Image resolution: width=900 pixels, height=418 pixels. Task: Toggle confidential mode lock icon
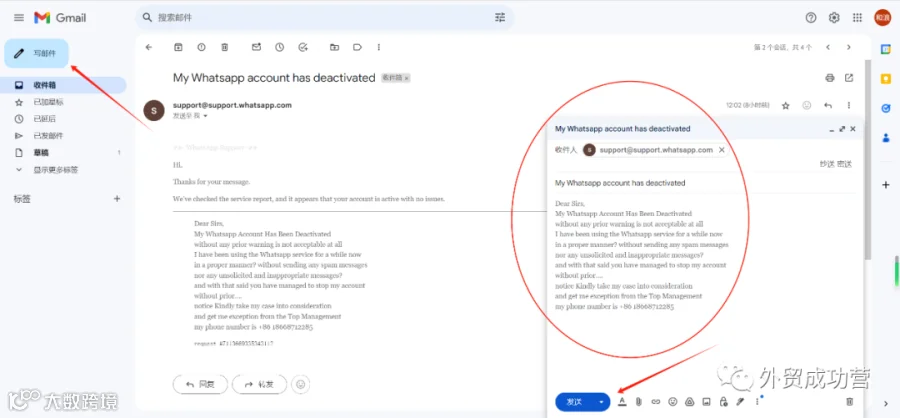click(724, 402)
